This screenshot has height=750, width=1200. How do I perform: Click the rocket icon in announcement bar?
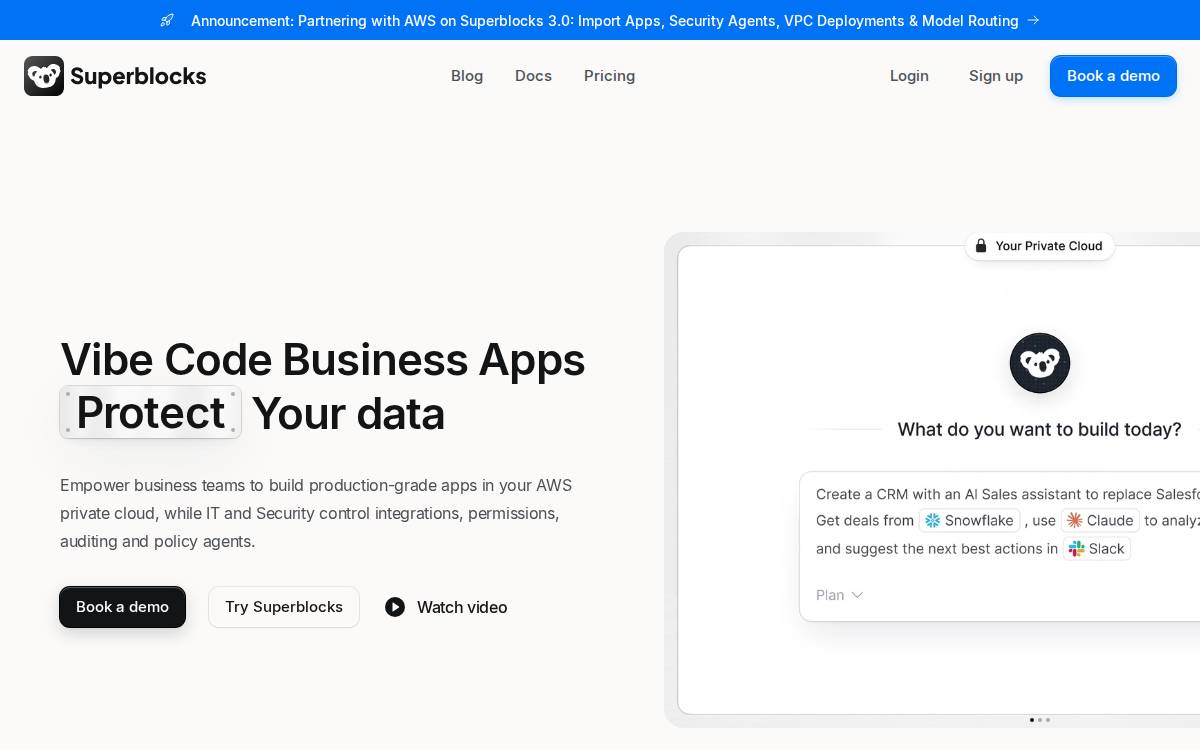pos(167,20)
